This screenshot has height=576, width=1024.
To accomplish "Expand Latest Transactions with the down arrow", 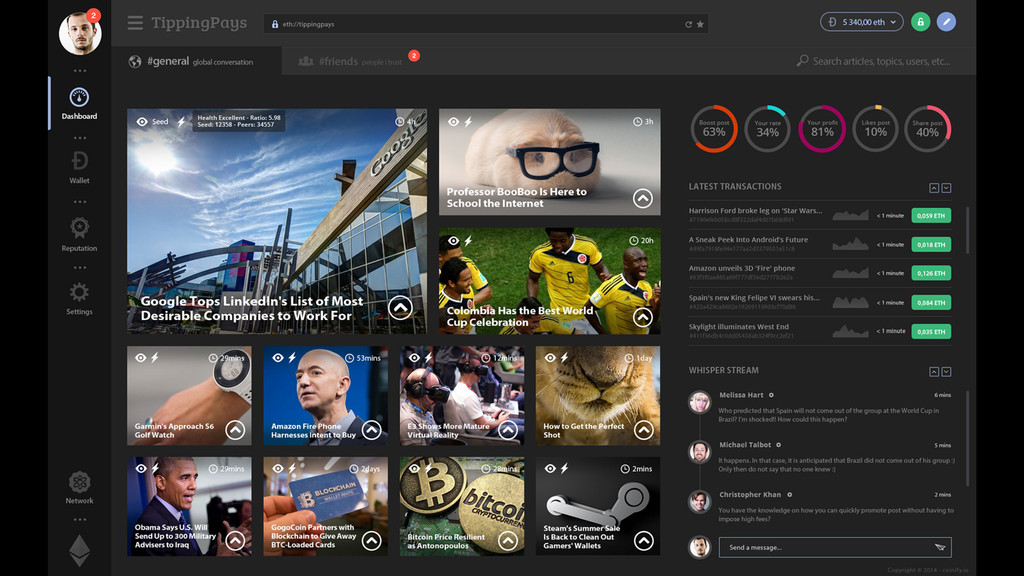I will tap(946, 188).
